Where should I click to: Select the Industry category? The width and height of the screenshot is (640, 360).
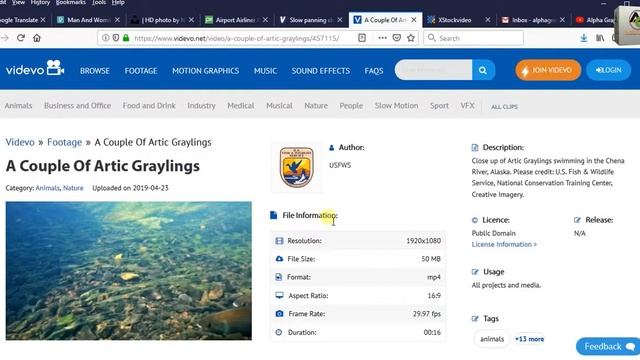(x=201, y=105)
